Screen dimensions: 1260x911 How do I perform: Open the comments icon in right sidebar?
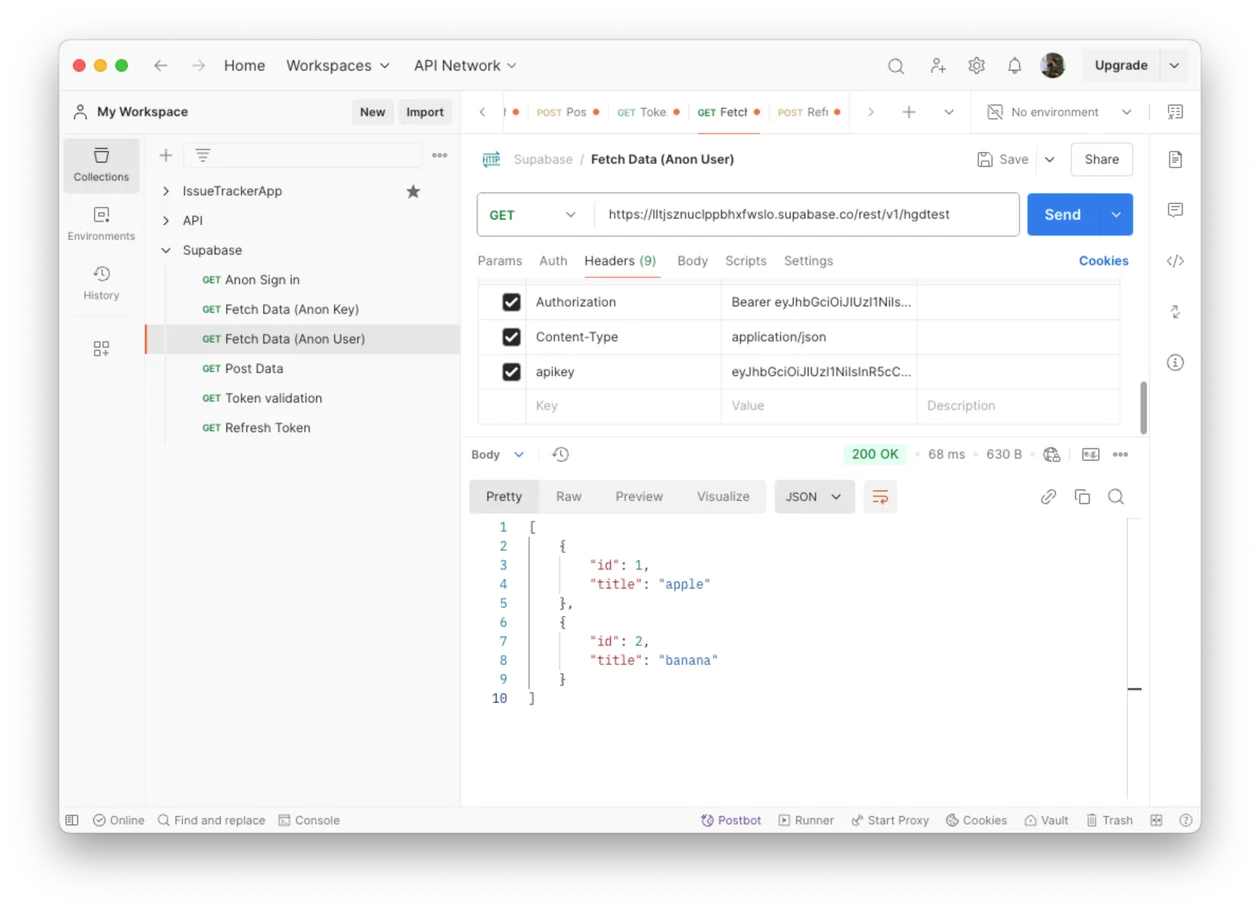pos(1175,210)
